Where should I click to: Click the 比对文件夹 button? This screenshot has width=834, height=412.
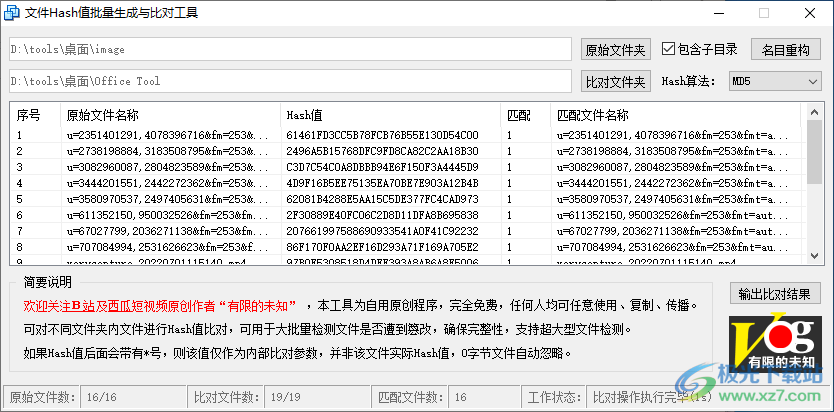615,81
